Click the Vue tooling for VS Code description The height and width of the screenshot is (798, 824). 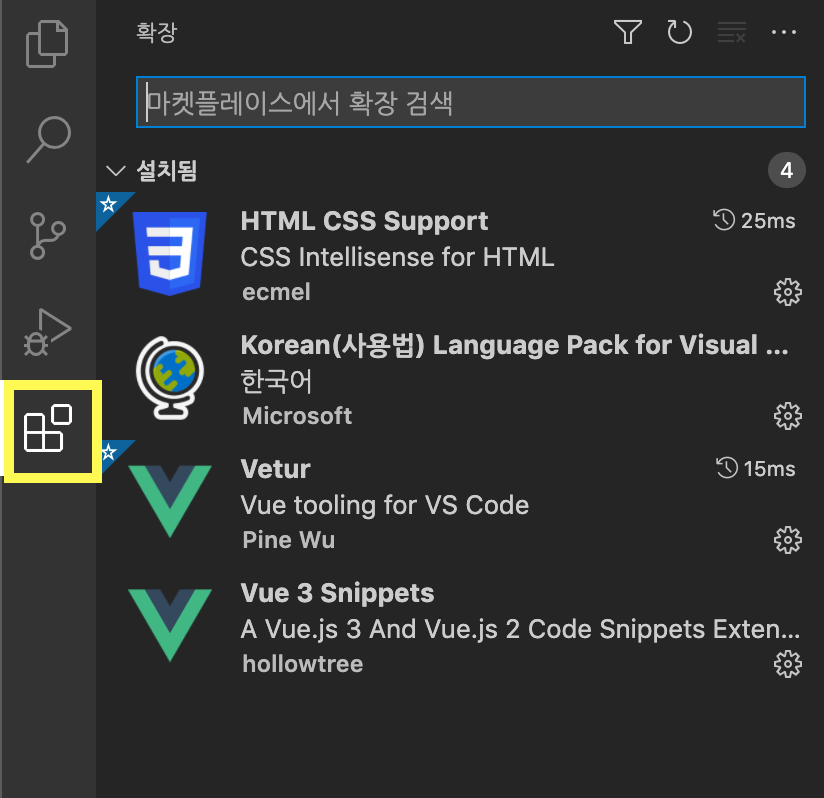pos(385,505)
